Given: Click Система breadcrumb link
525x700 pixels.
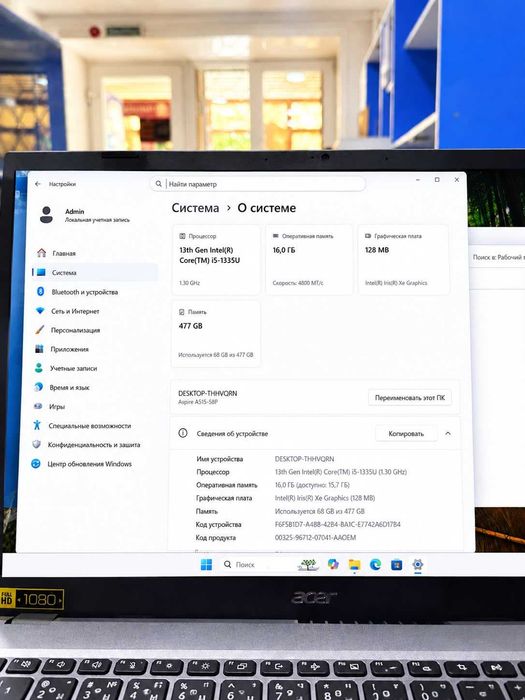Looking at the screenshot, I should 196,208.
